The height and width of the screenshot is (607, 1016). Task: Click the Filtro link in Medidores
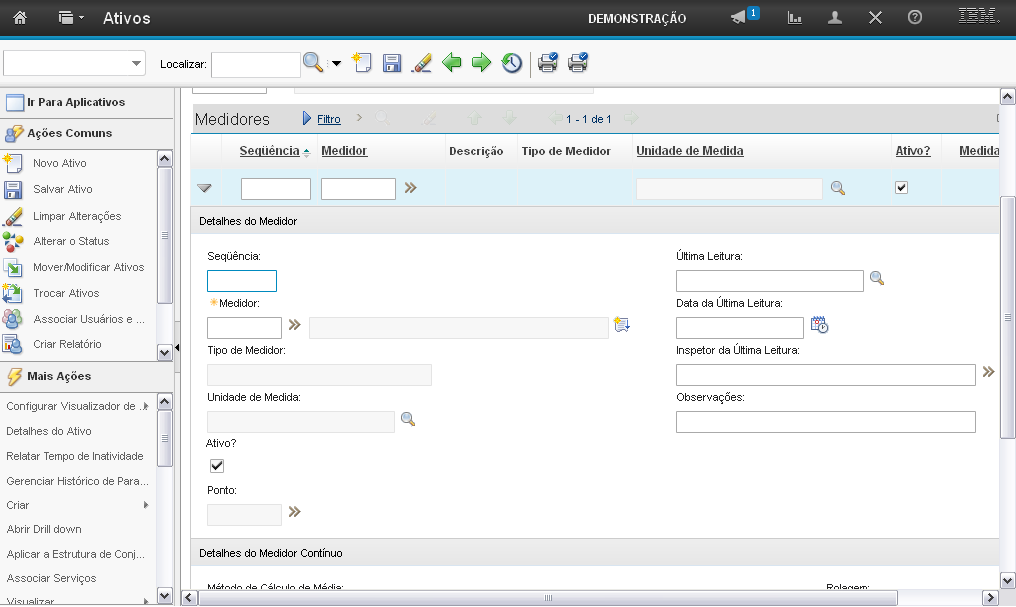coord(329,119)
